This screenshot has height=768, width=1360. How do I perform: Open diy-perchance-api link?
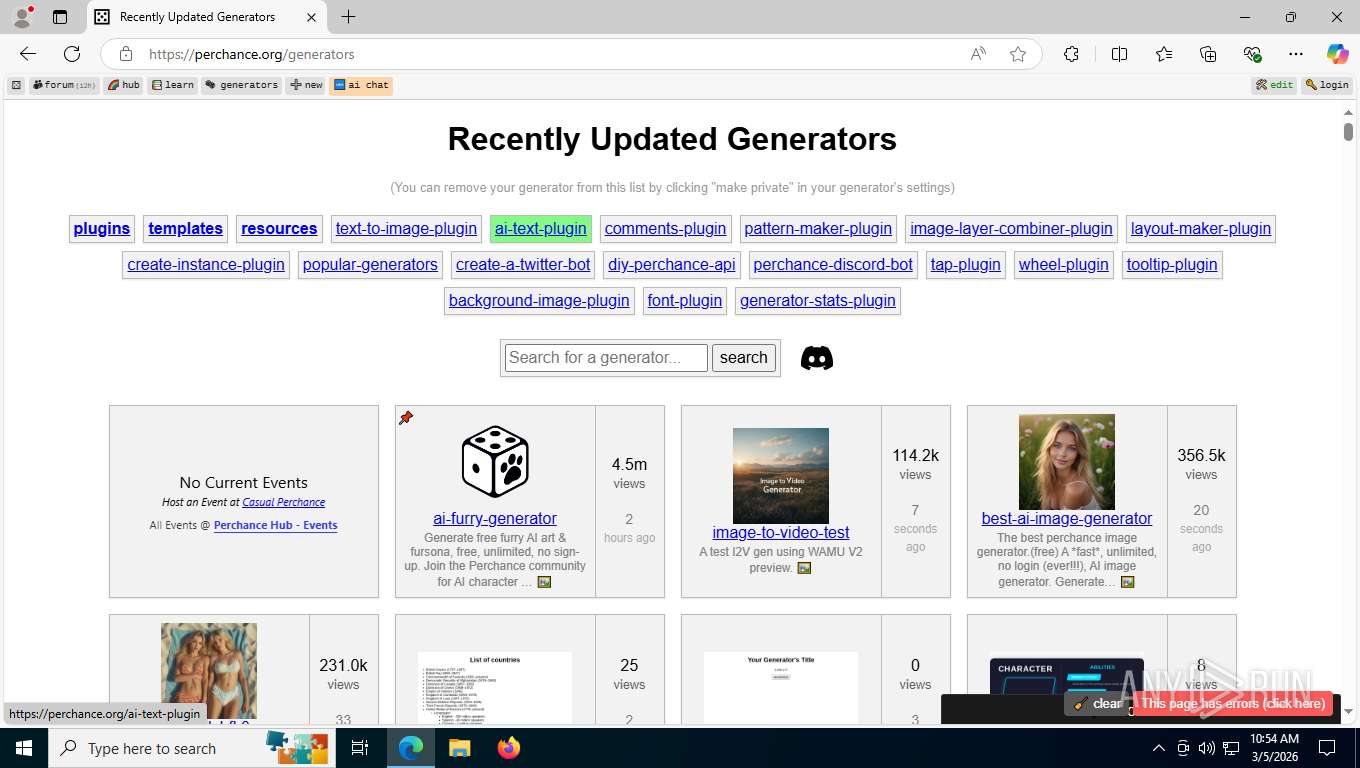[x=672, y=265]
